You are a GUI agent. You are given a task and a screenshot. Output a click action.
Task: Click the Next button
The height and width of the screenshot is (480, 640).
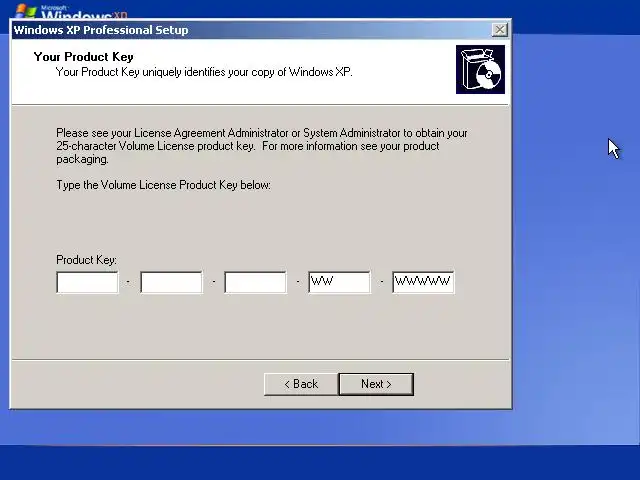coord(376,384)
